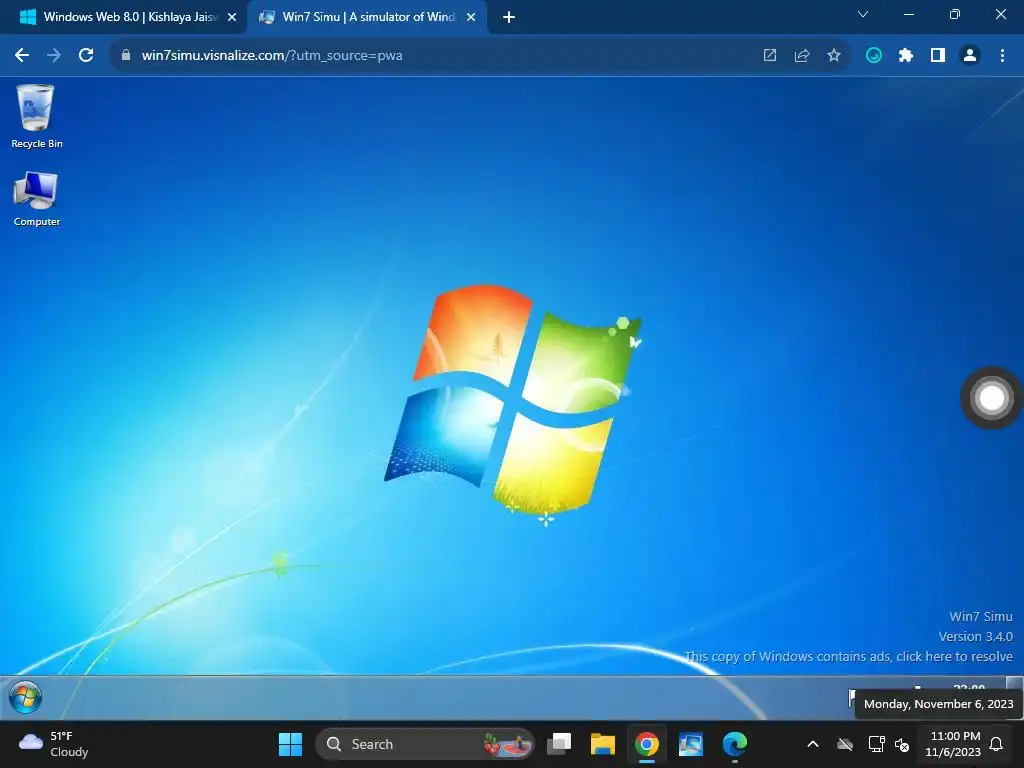Bookmark this tab with star icon
Image resolution: width=1024 pixels, height=768 pixels.
click(834, 56)
